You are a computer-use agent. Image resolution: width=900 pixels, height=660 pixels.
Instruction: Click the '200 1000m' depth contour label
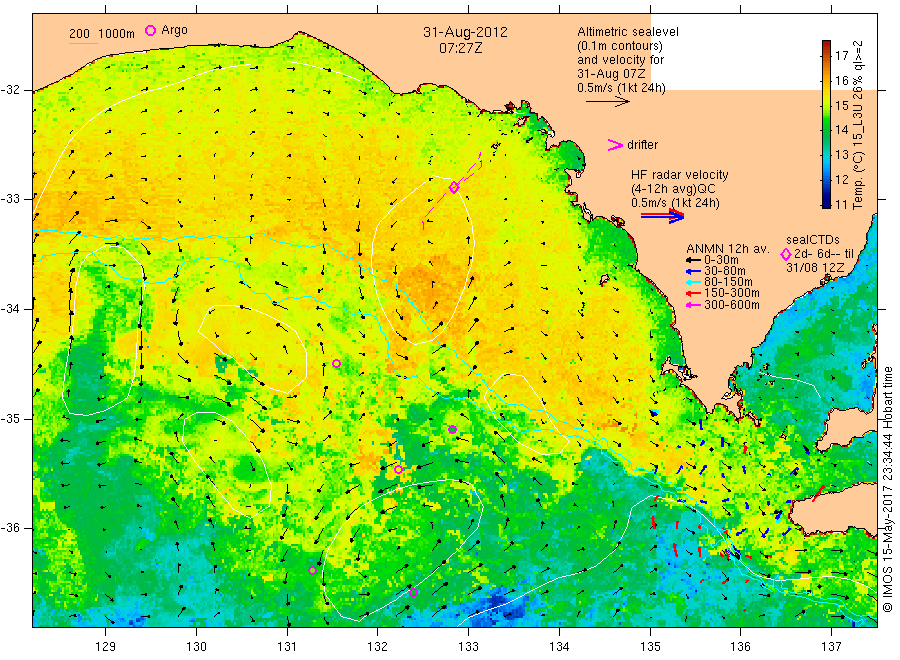coord(102,34)
